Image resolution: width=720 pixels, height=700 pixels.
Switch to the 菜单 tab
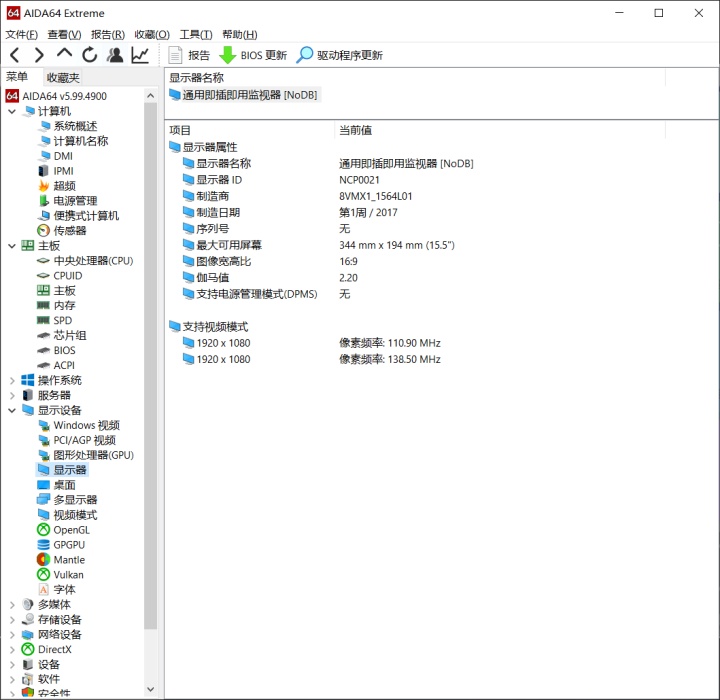pos(17,77)
